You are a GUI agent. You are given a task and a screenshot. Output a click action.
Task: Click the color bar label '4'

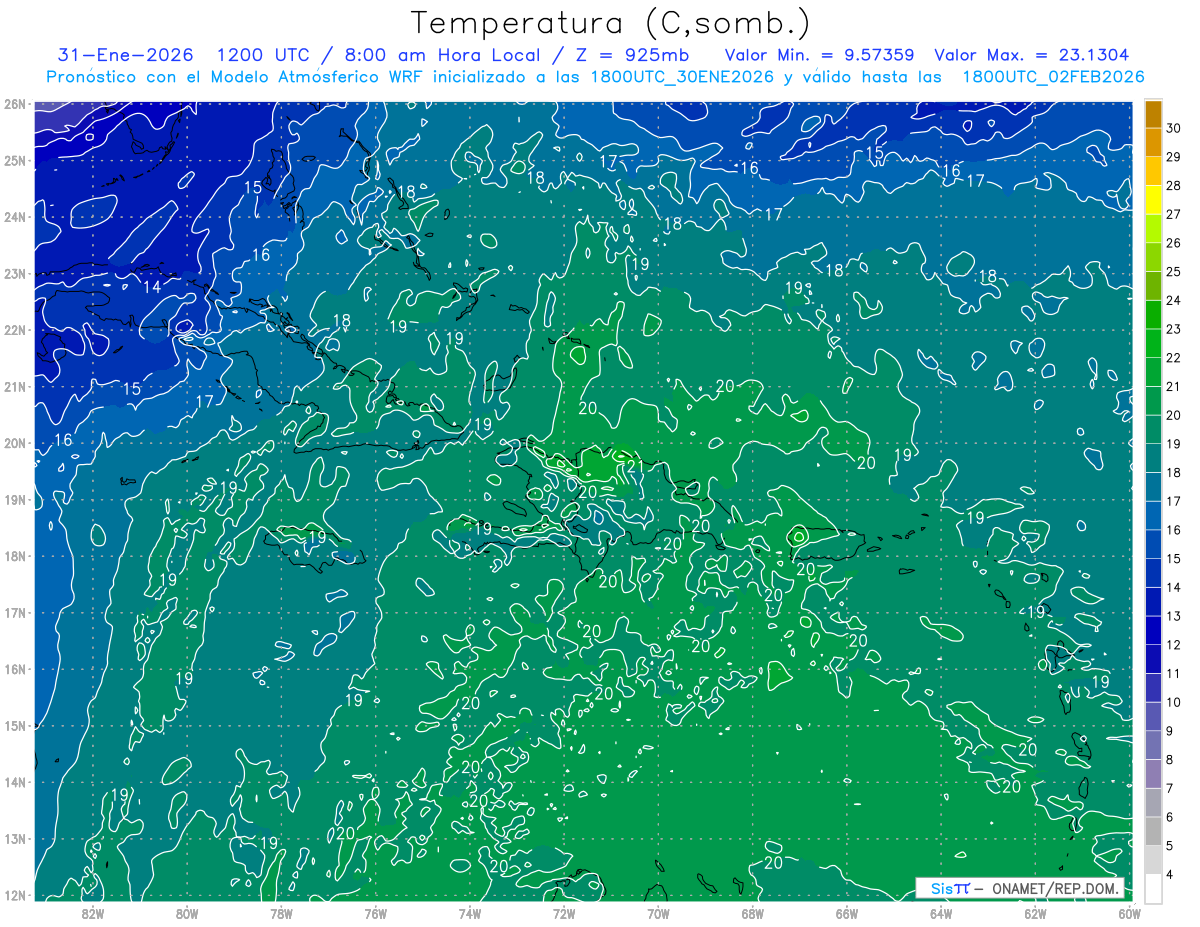[1172, 876]
